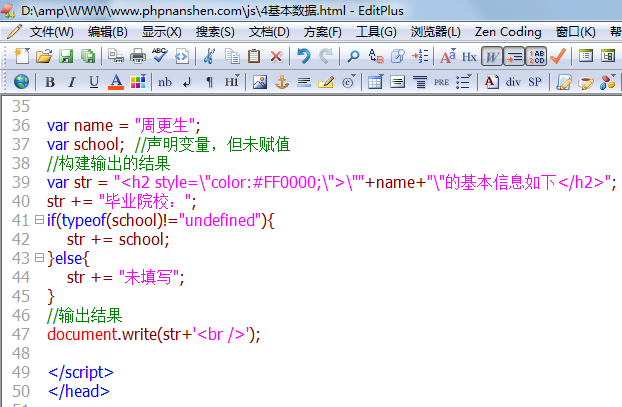Collapse the else fold at line 43
The height and width of the screenshot is (407, 622).
[x=39, y=257]
